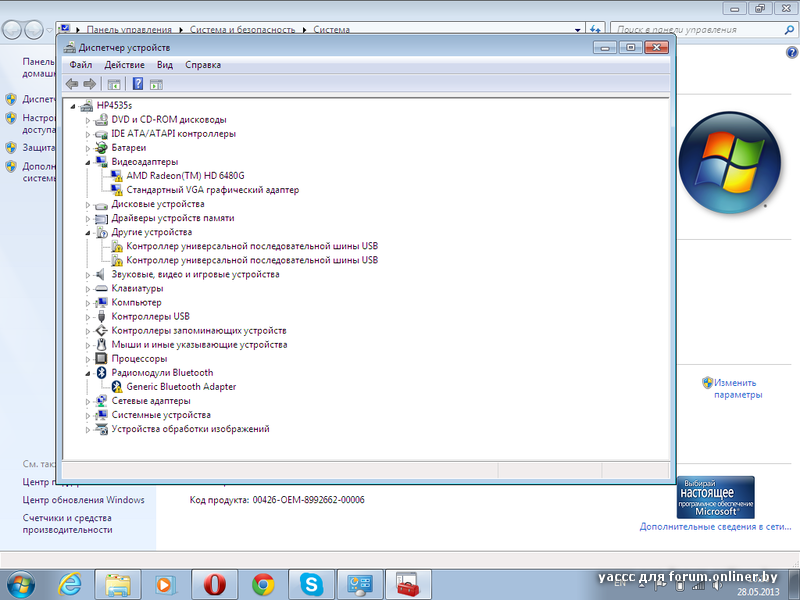This screenshot has height=600, width=800.
Task: Click Дополнительные сведения в сети link
Action: pos(715,527)
